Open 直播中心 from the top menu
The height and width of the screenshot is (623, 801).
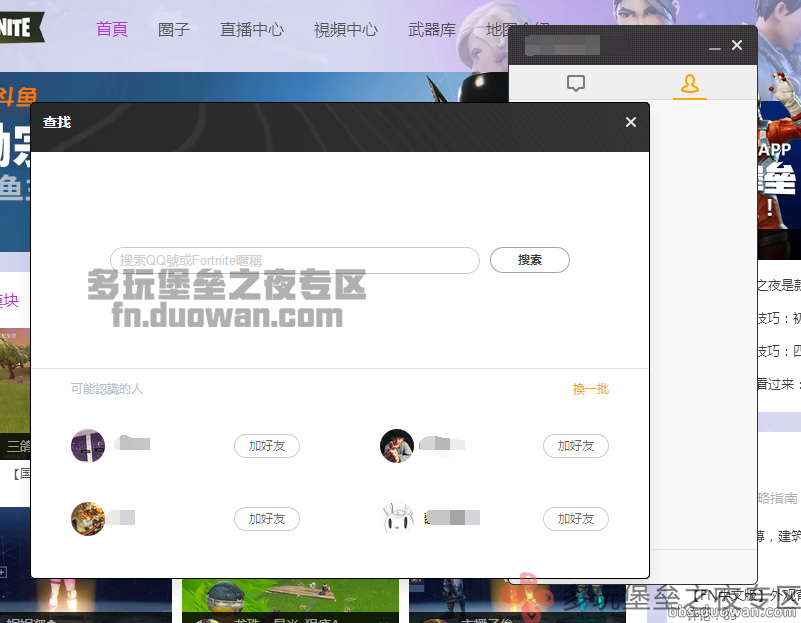click(x=252, y=29)
